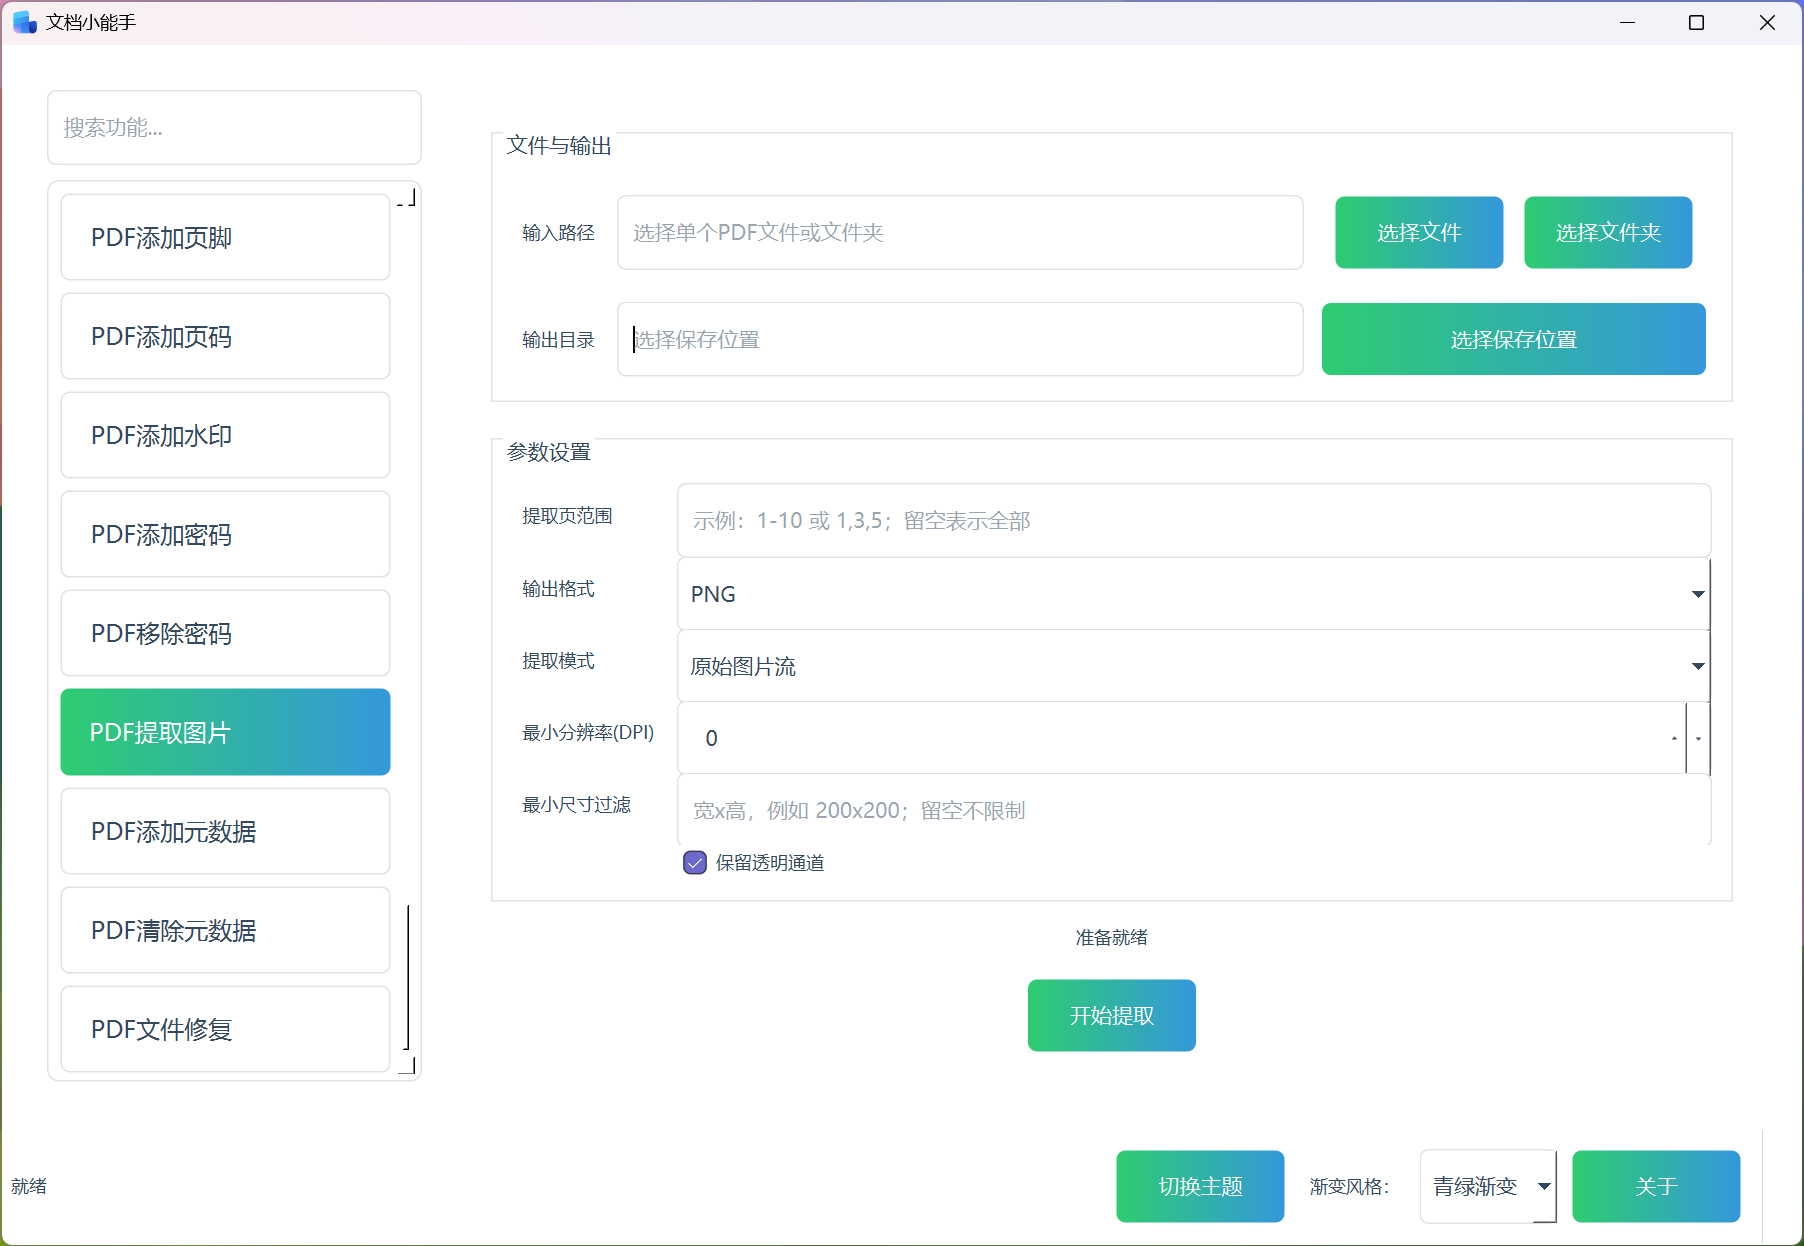
Task: Click the 切换主题 button
Action: click(1199, 1186)
